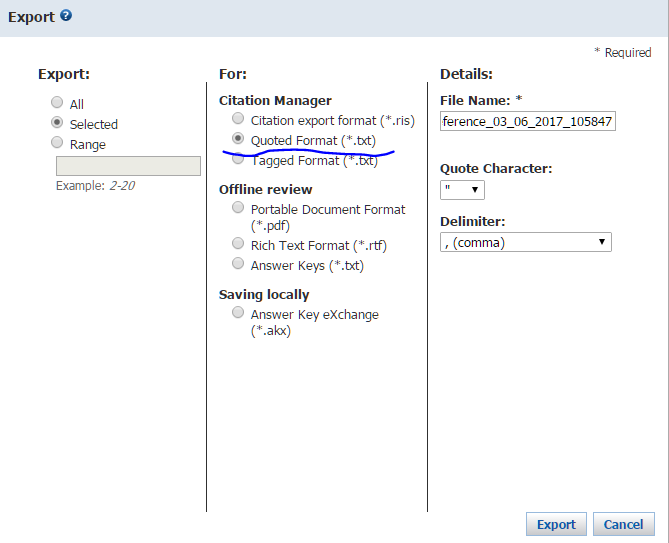This screenshot has width=669, height=543.
Task: Click the Portable Document Format label text
Action: 328,210
